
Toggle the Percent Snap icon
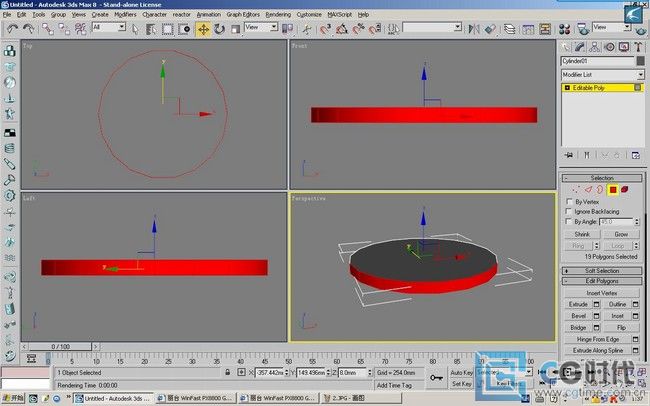(358, 29)
